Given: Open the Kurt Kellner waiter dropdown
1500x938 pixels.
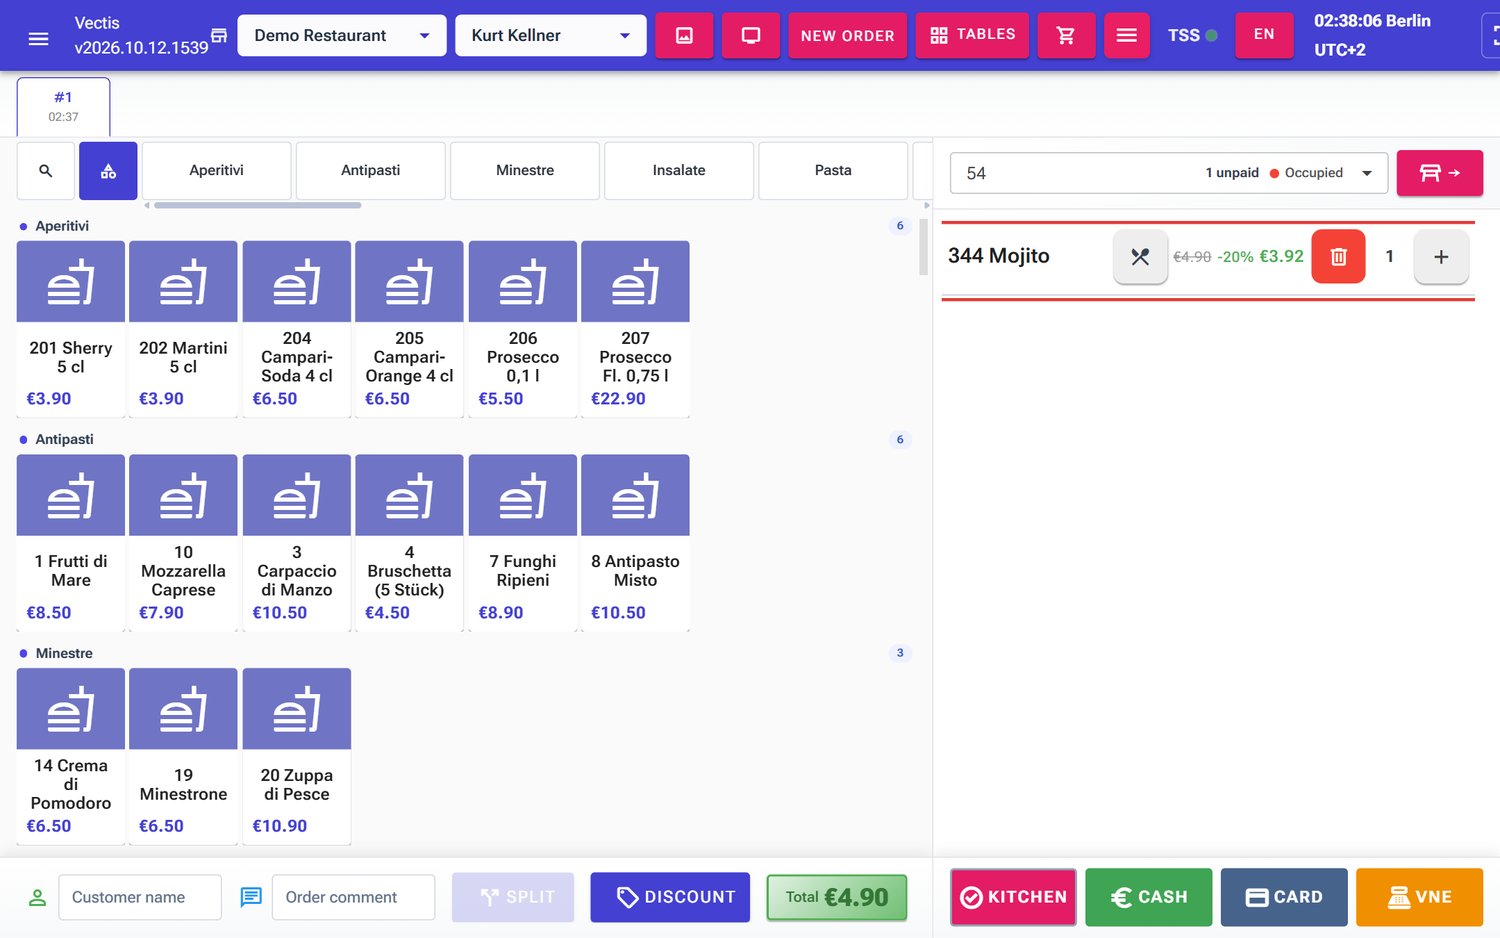Looking at the screenshot, I should pos(551,36).
